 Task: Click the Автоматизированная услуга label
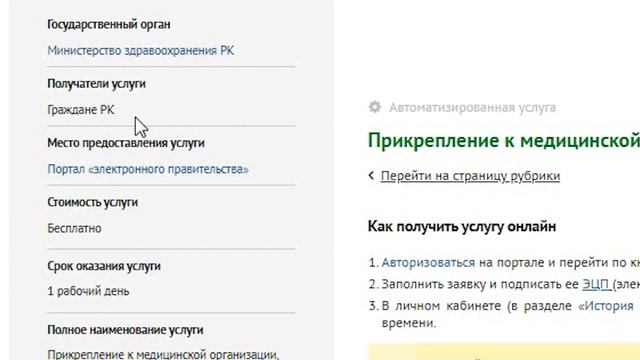coord(472,108)
